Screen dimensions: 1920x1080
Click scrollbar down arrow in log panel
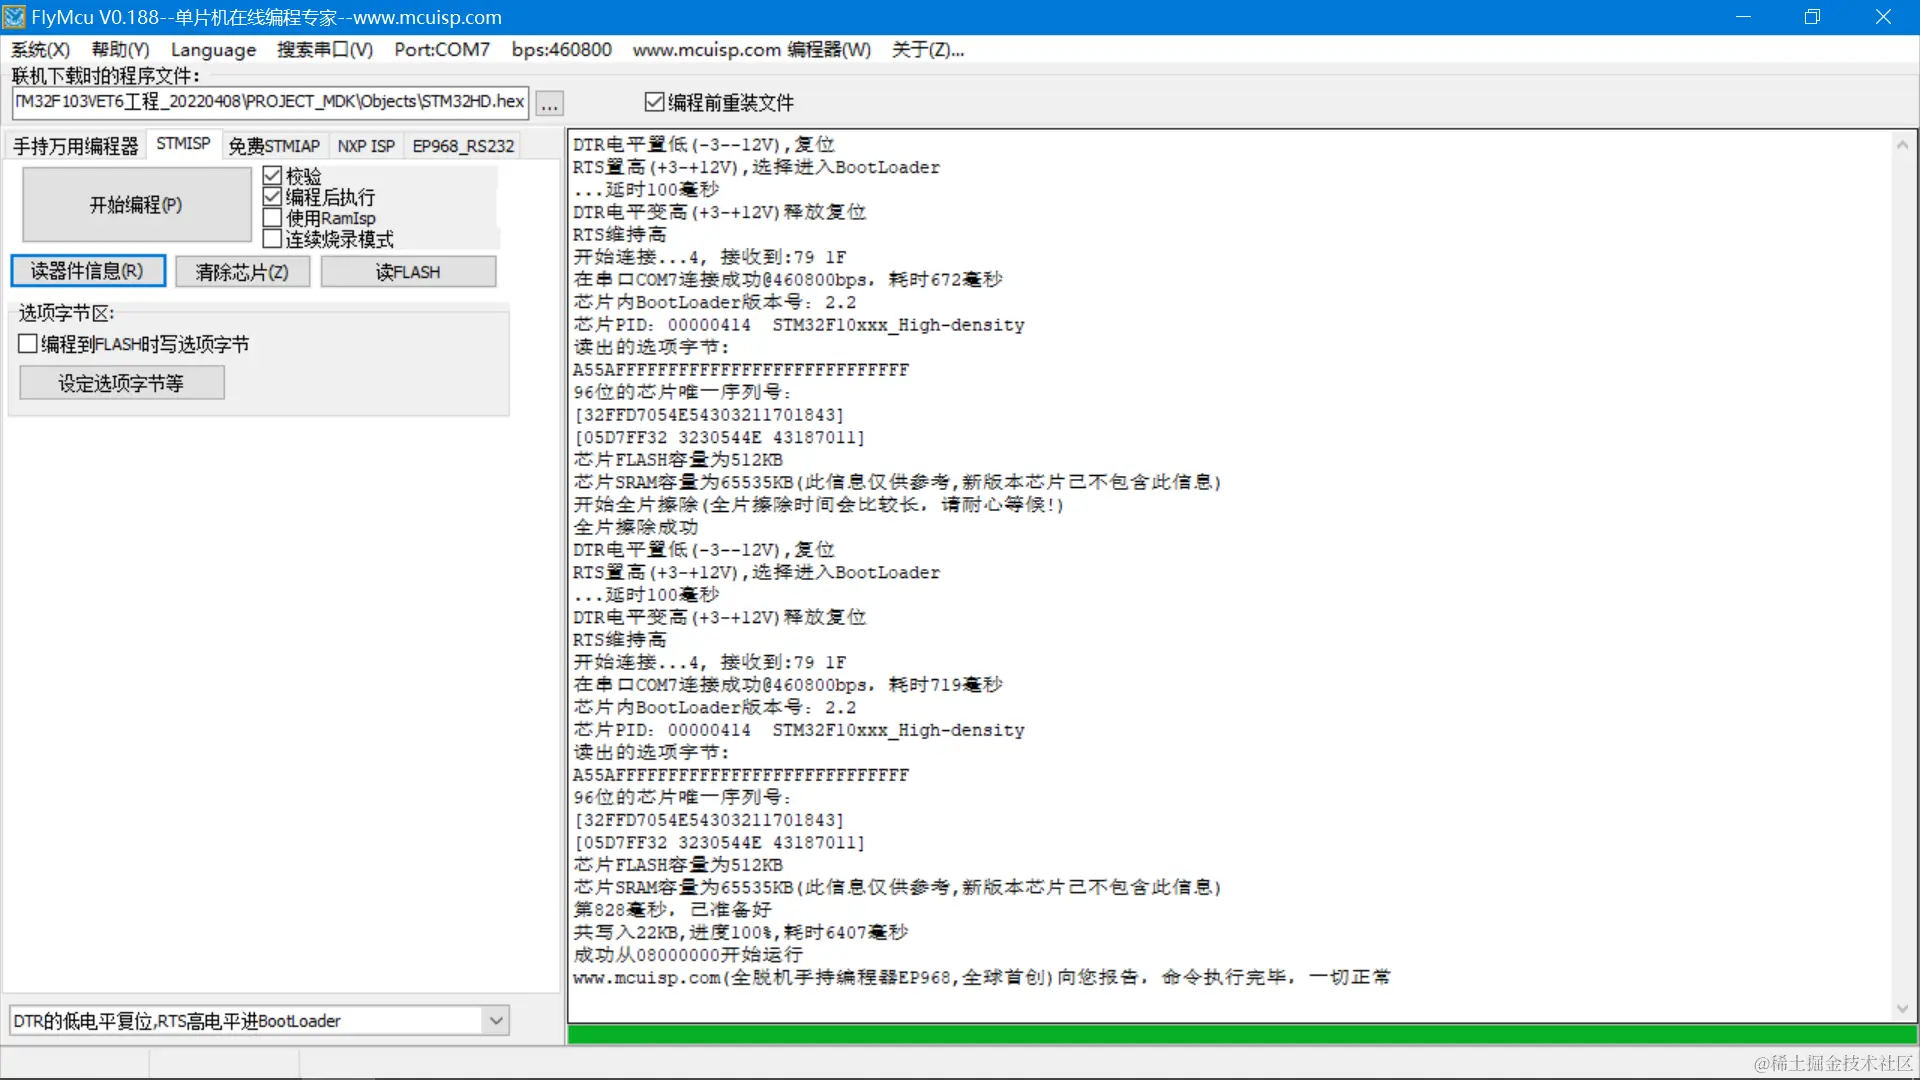tap(1902, 1009)
